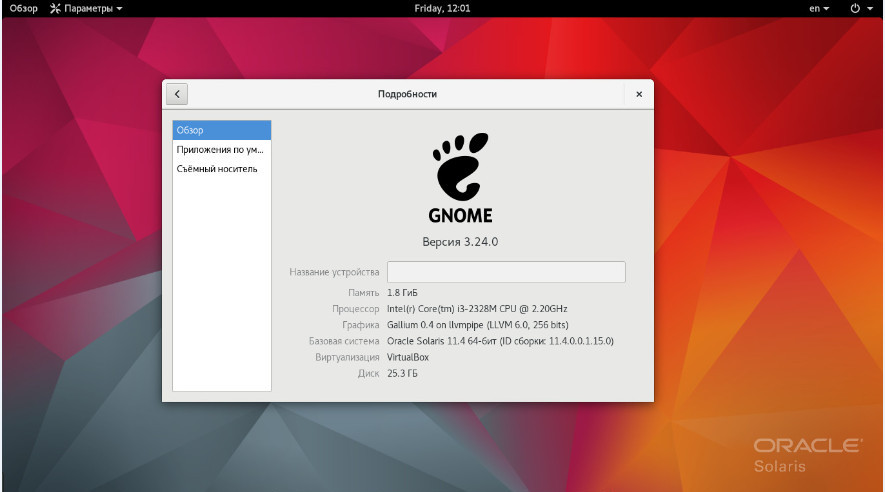Click the Gallium 0.4 on llvmpipe value
Viewport: 885px width, 492px height.
(477, 325)
